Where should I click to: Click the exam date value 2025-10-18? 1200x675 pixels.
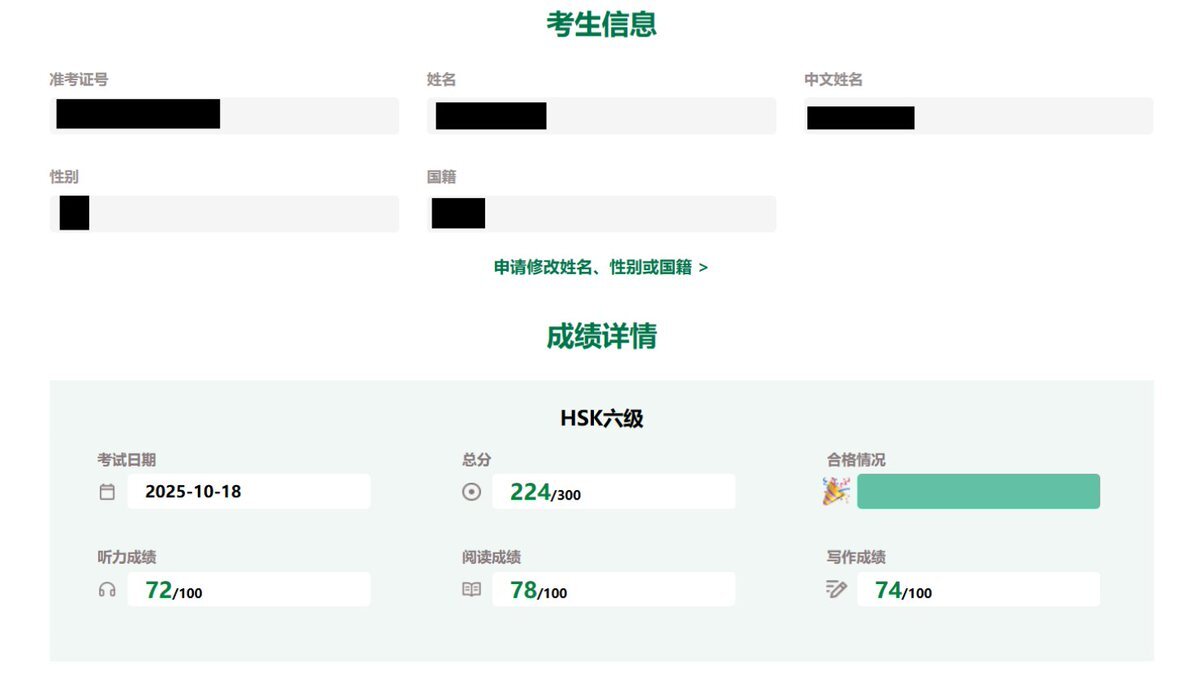coord(193,492)
